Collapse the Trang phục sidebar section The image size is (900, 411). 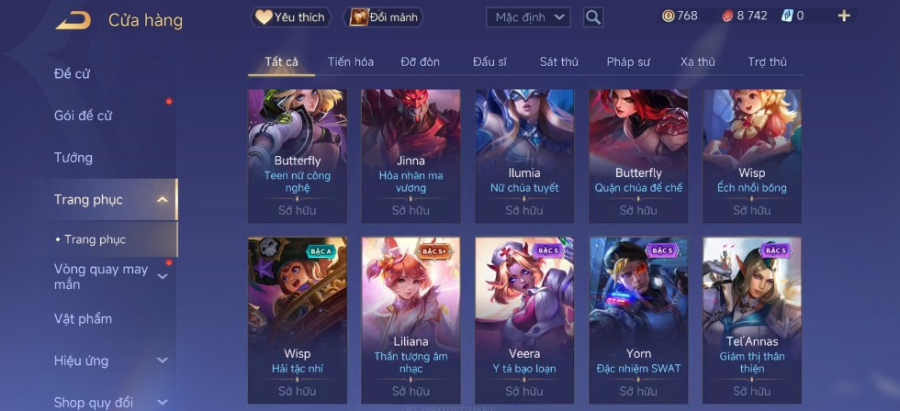[162, 200]
